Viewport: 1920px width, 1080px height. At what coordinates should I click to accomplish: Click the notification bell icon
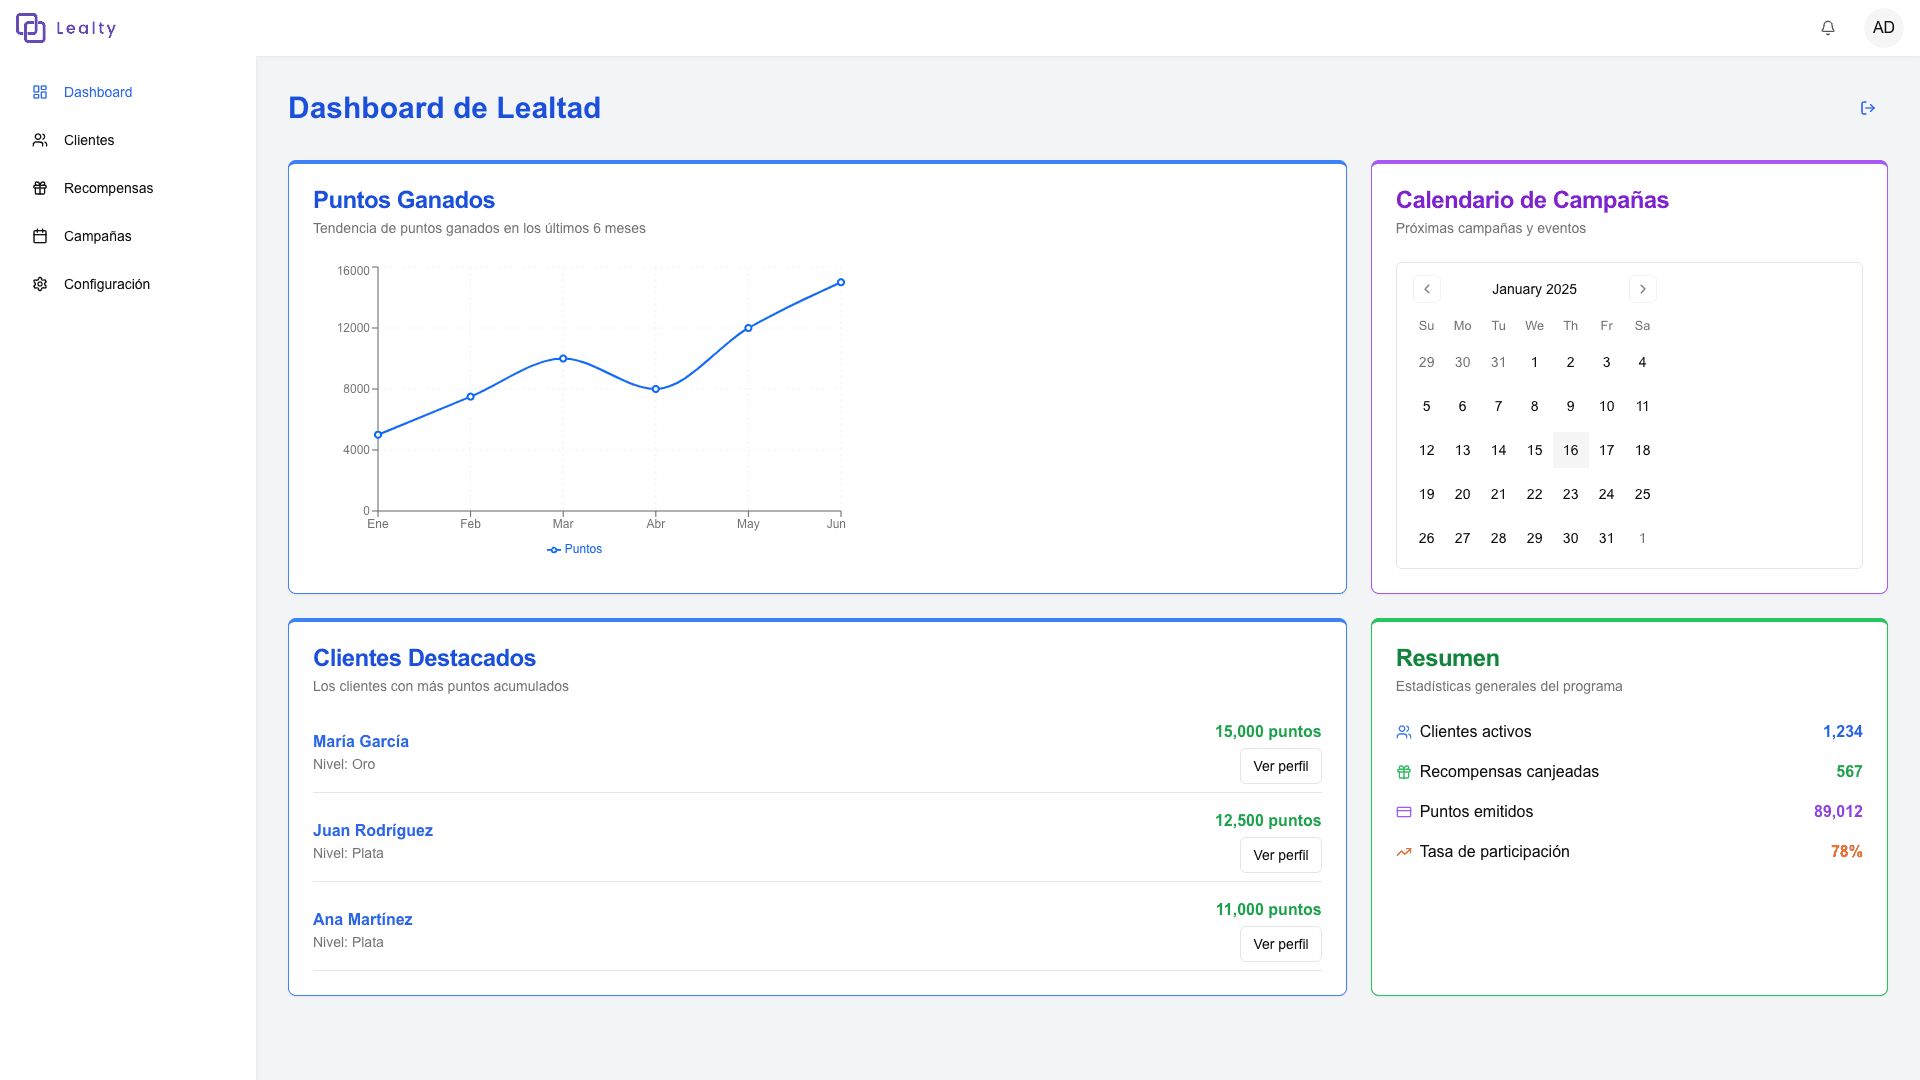[1828, 28]
